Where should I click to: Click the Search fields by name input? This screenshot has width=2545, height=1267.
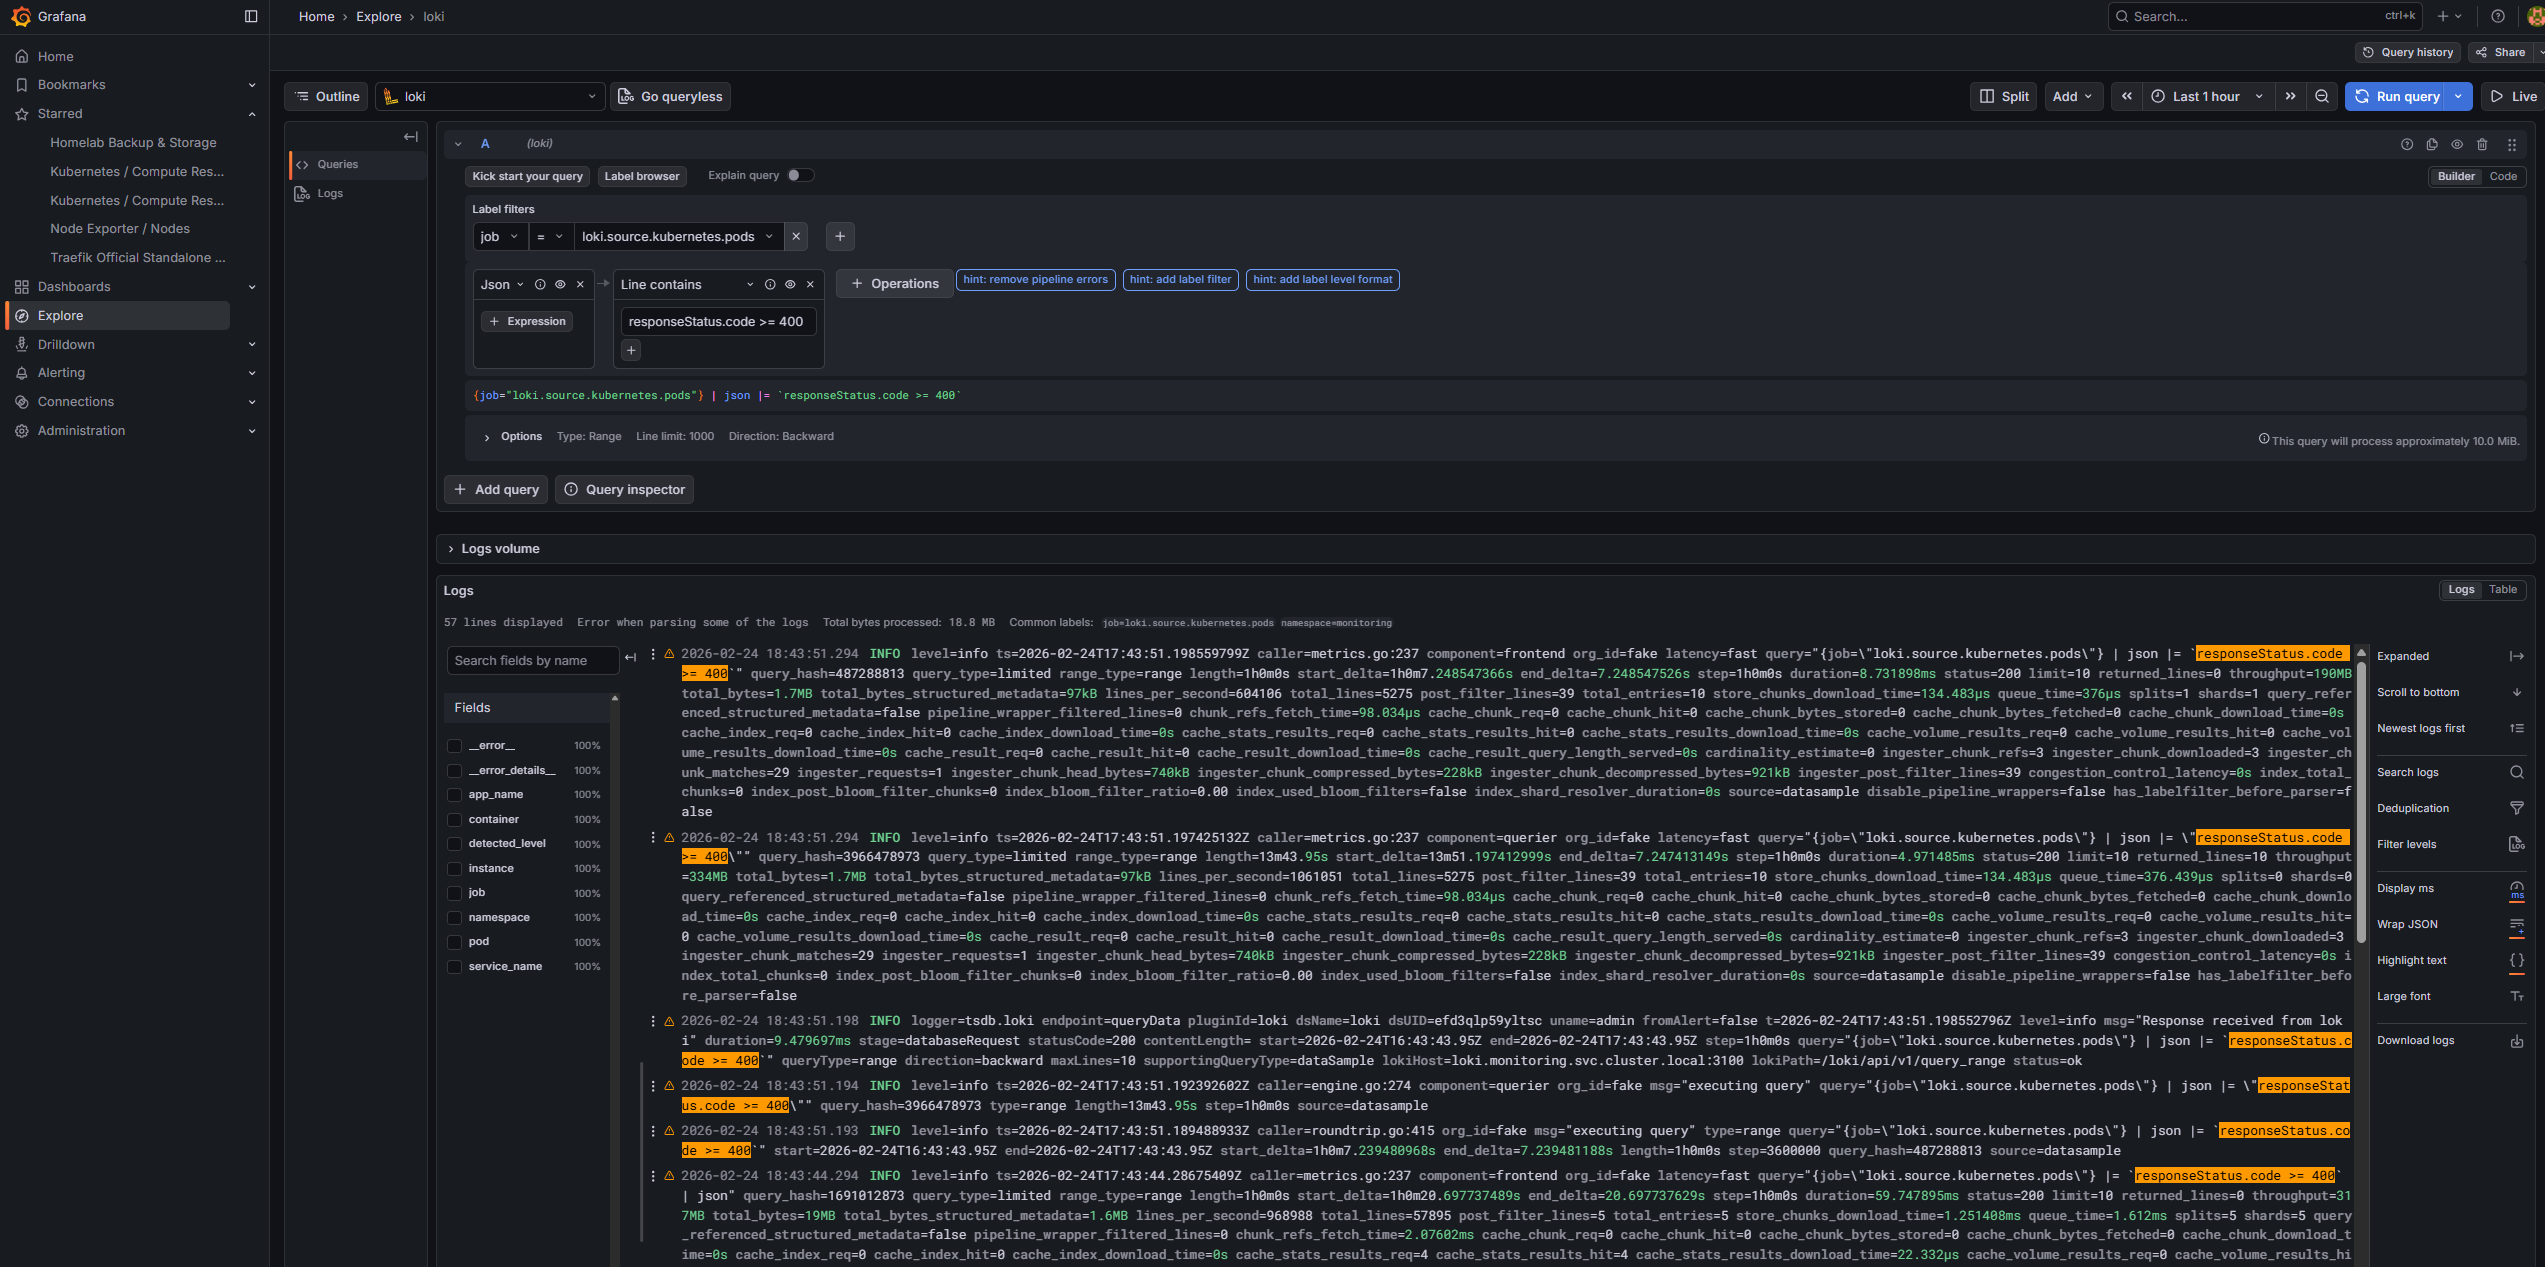click(x=532, y=660)
